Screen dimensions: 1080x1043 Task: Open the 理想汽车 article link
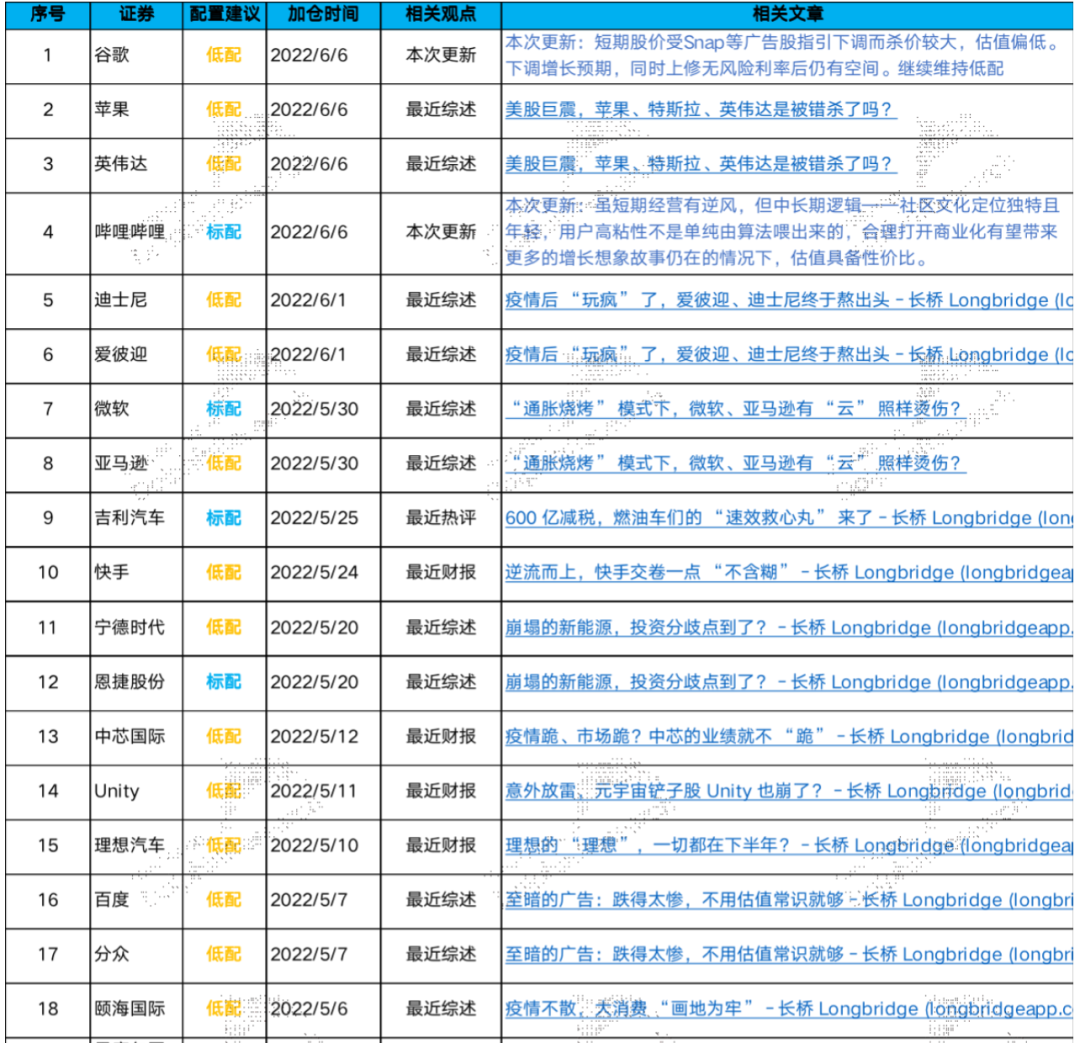point(789,845)
